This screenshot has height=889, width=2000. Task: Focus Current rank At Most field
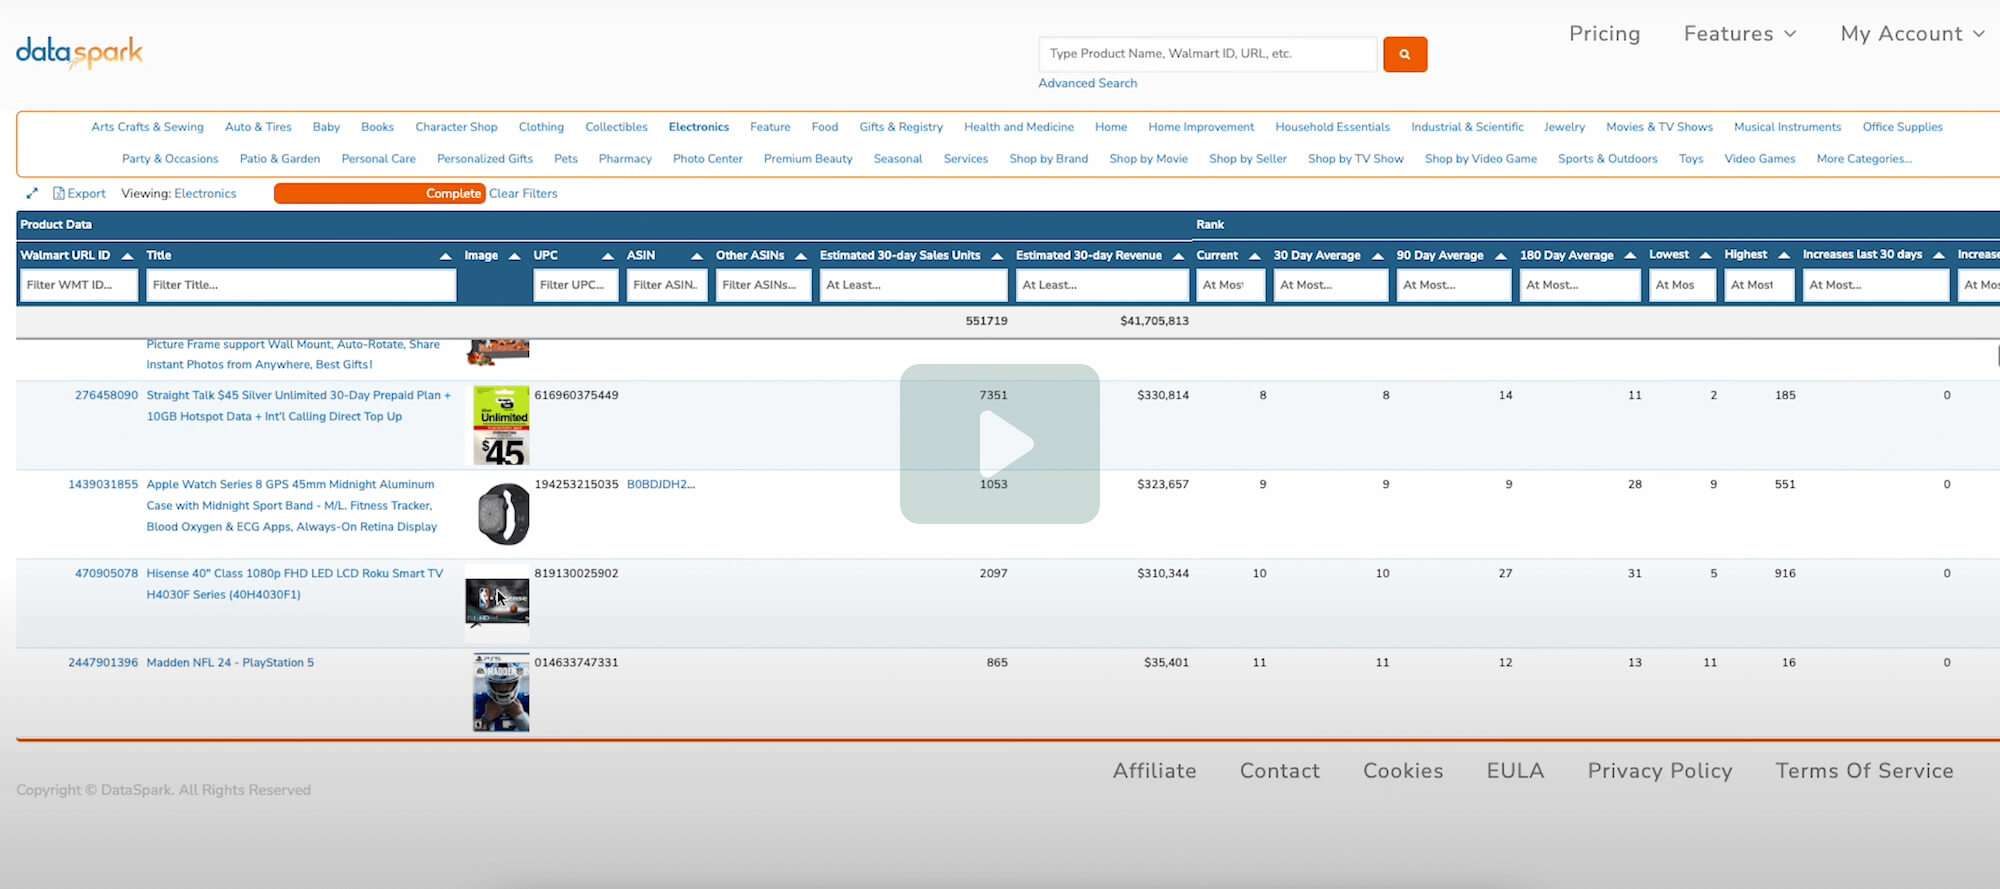1230,285
